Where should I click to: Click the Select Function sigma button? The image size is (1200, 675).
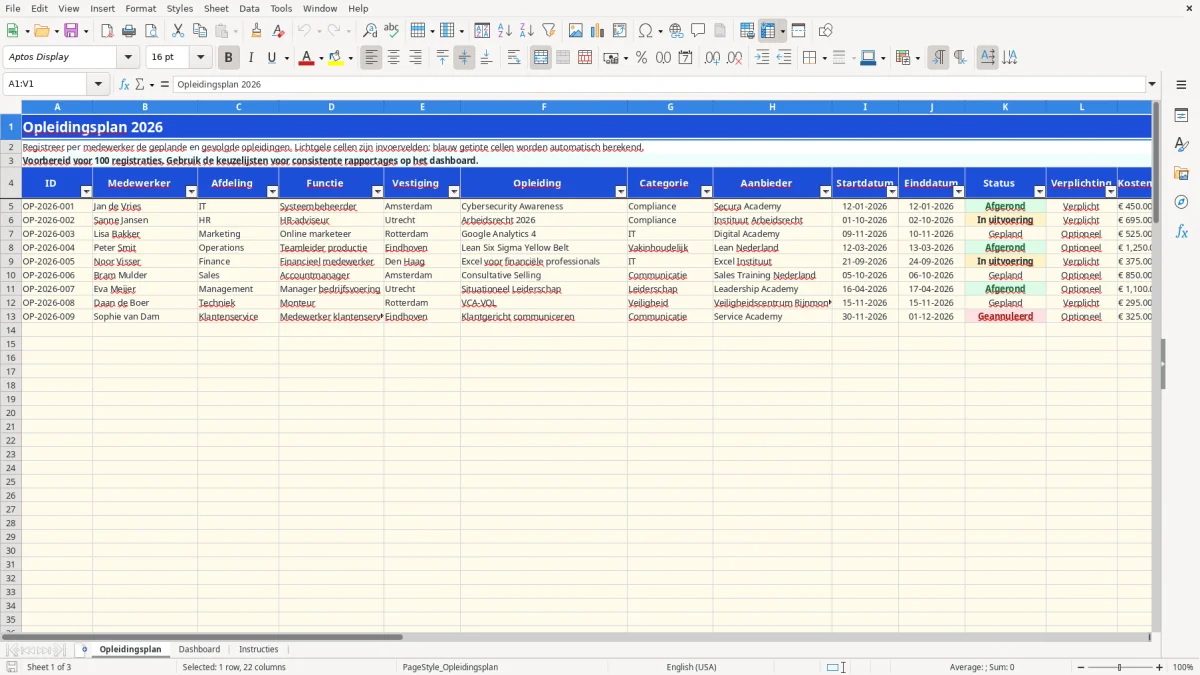(x=140, y=85)
